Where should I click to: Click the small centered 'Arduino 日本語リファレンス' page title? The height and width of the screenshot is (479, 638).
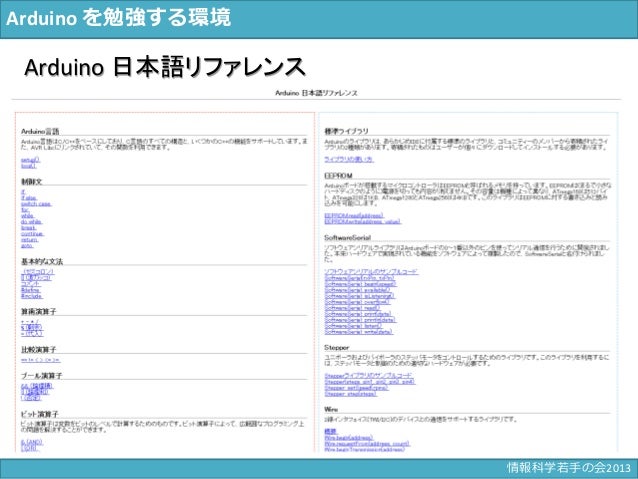[x=316, y=93]
